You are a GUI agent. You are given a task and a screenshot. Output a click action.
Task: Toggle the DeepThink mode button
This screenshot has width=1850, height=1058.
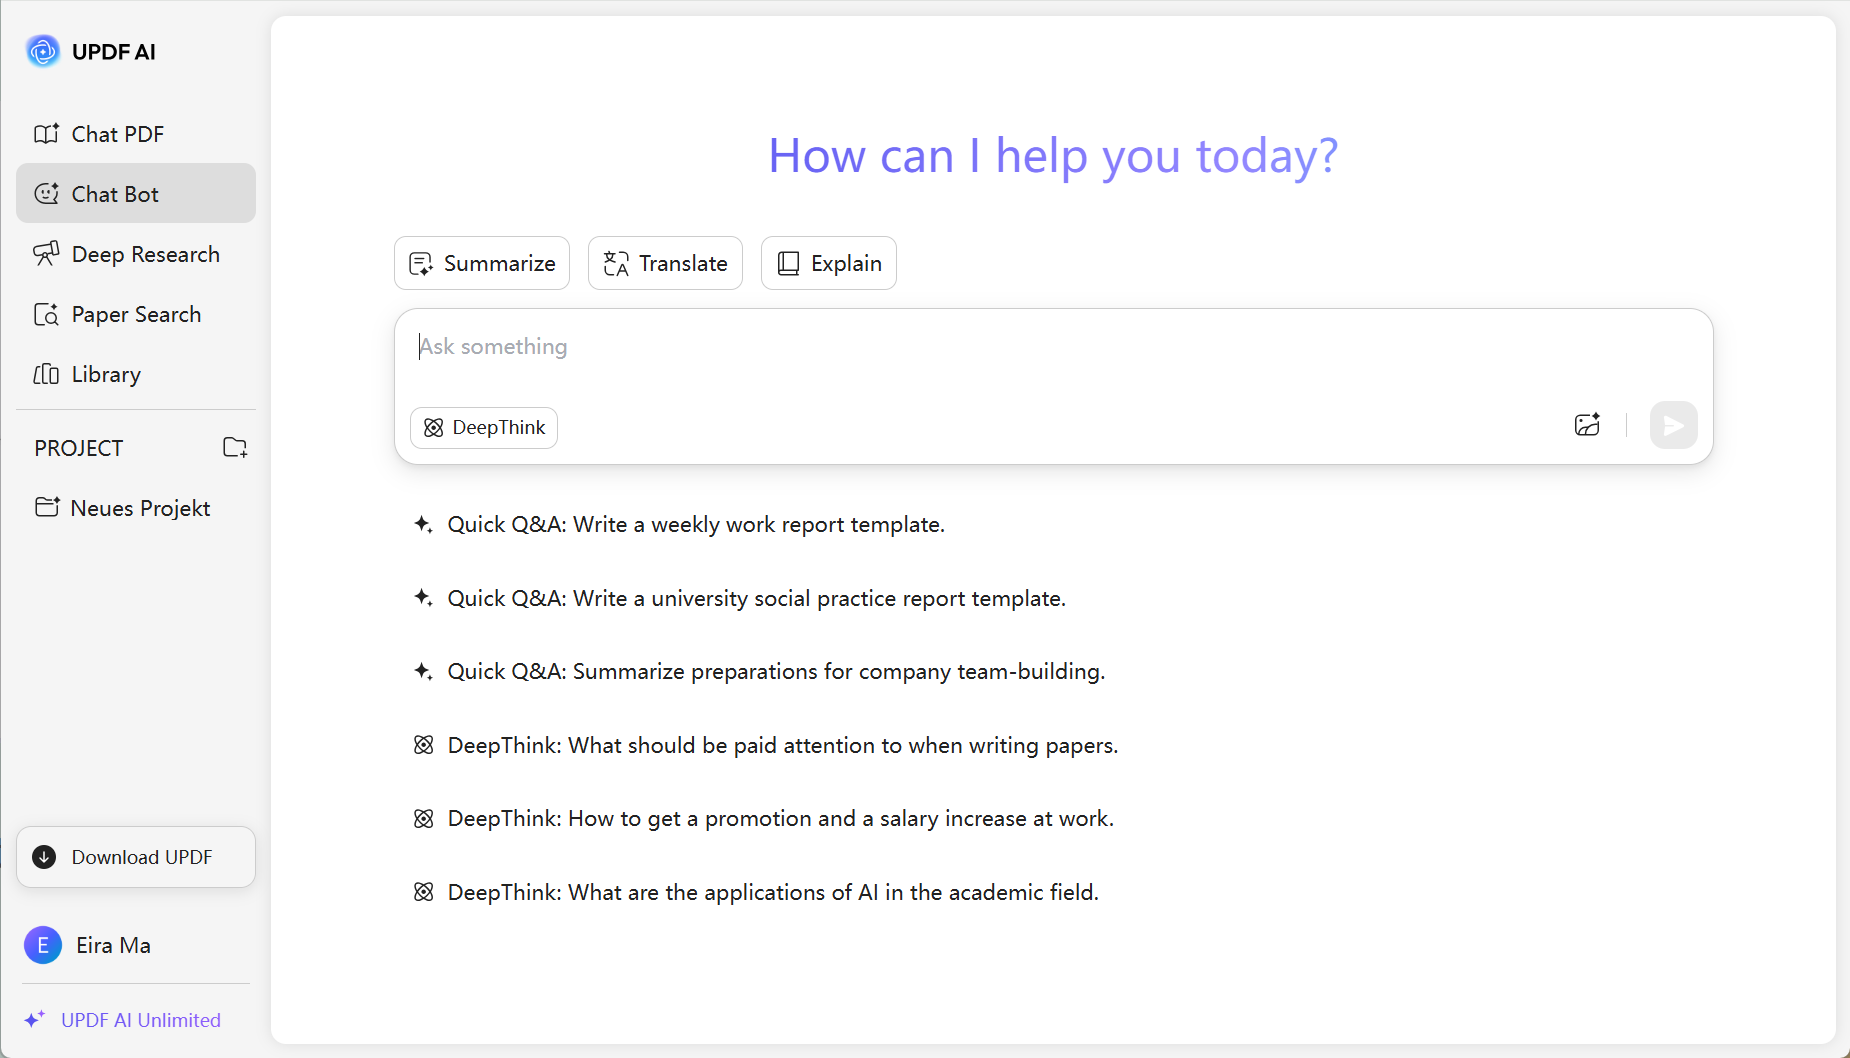tap(484, 428)
